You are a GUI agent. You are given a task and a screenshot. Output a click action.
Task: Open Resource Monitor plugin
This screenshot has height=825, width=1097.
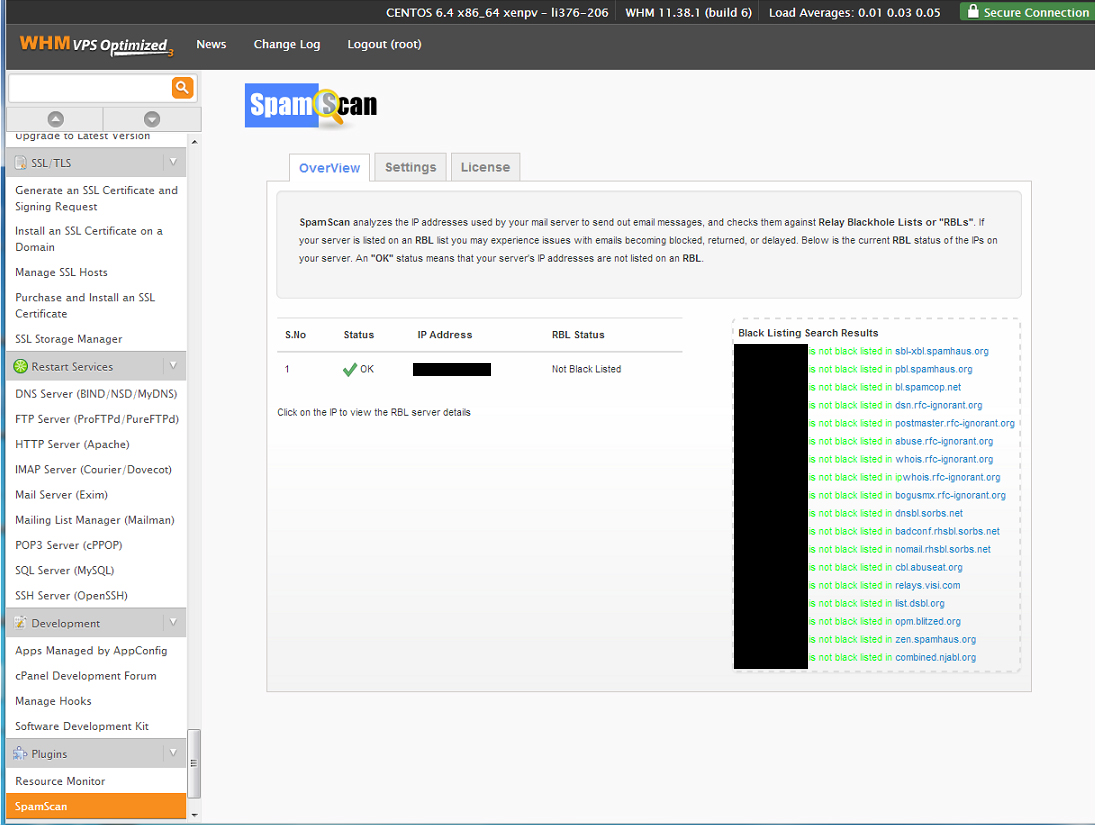[60, 781]
